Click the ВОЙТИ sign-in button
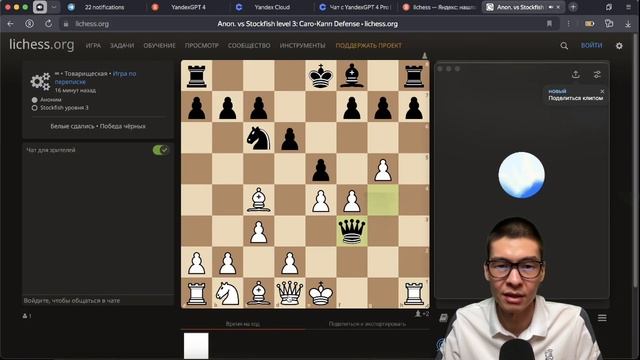The image size is (640, 360). [x=591, y=45]
